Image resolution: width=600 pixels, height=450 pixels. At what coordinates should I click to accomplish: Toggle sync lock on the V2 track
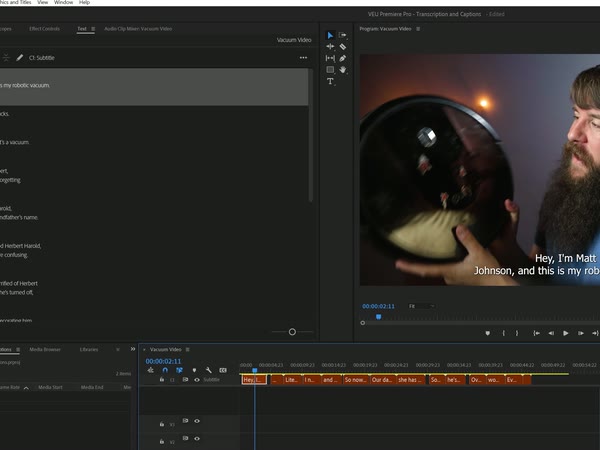185,438
